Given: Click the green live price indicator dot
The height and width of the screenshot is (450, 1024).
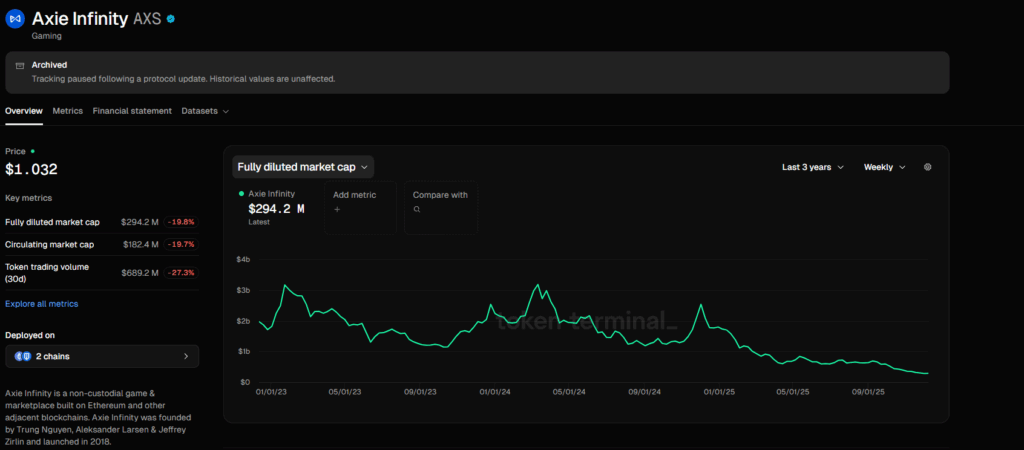Looking at the screenshot, I should click(x=33, y=152).
